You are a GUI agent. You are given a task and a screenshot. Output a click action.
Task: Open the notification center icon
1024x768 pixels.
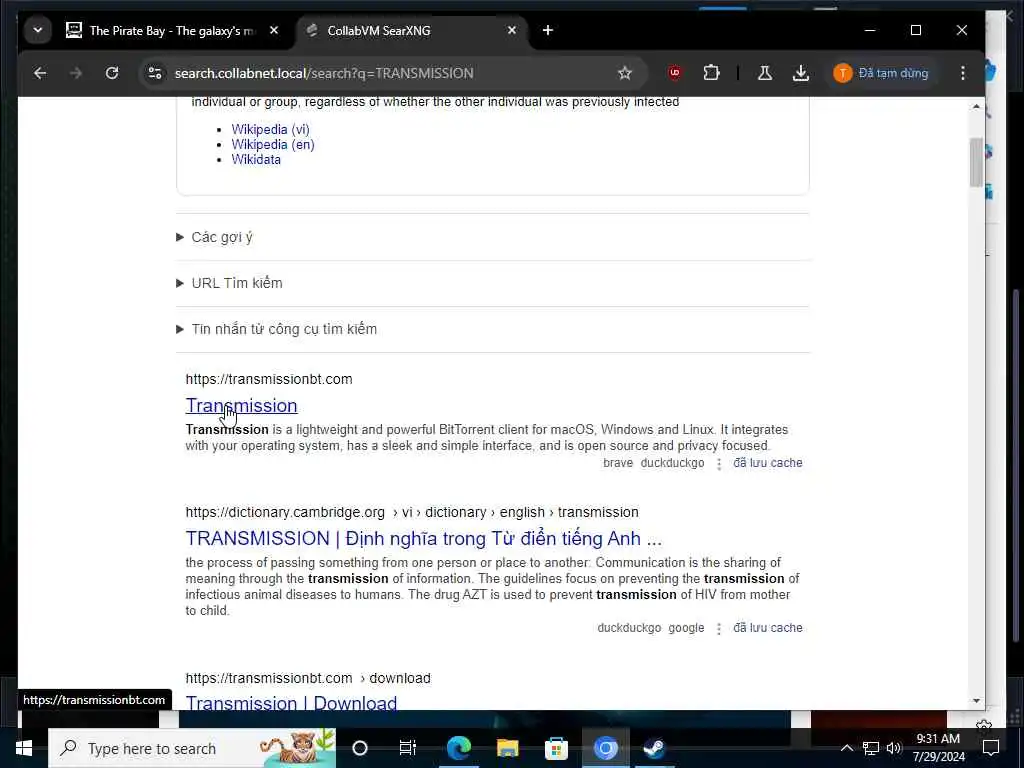click(991, 748)
